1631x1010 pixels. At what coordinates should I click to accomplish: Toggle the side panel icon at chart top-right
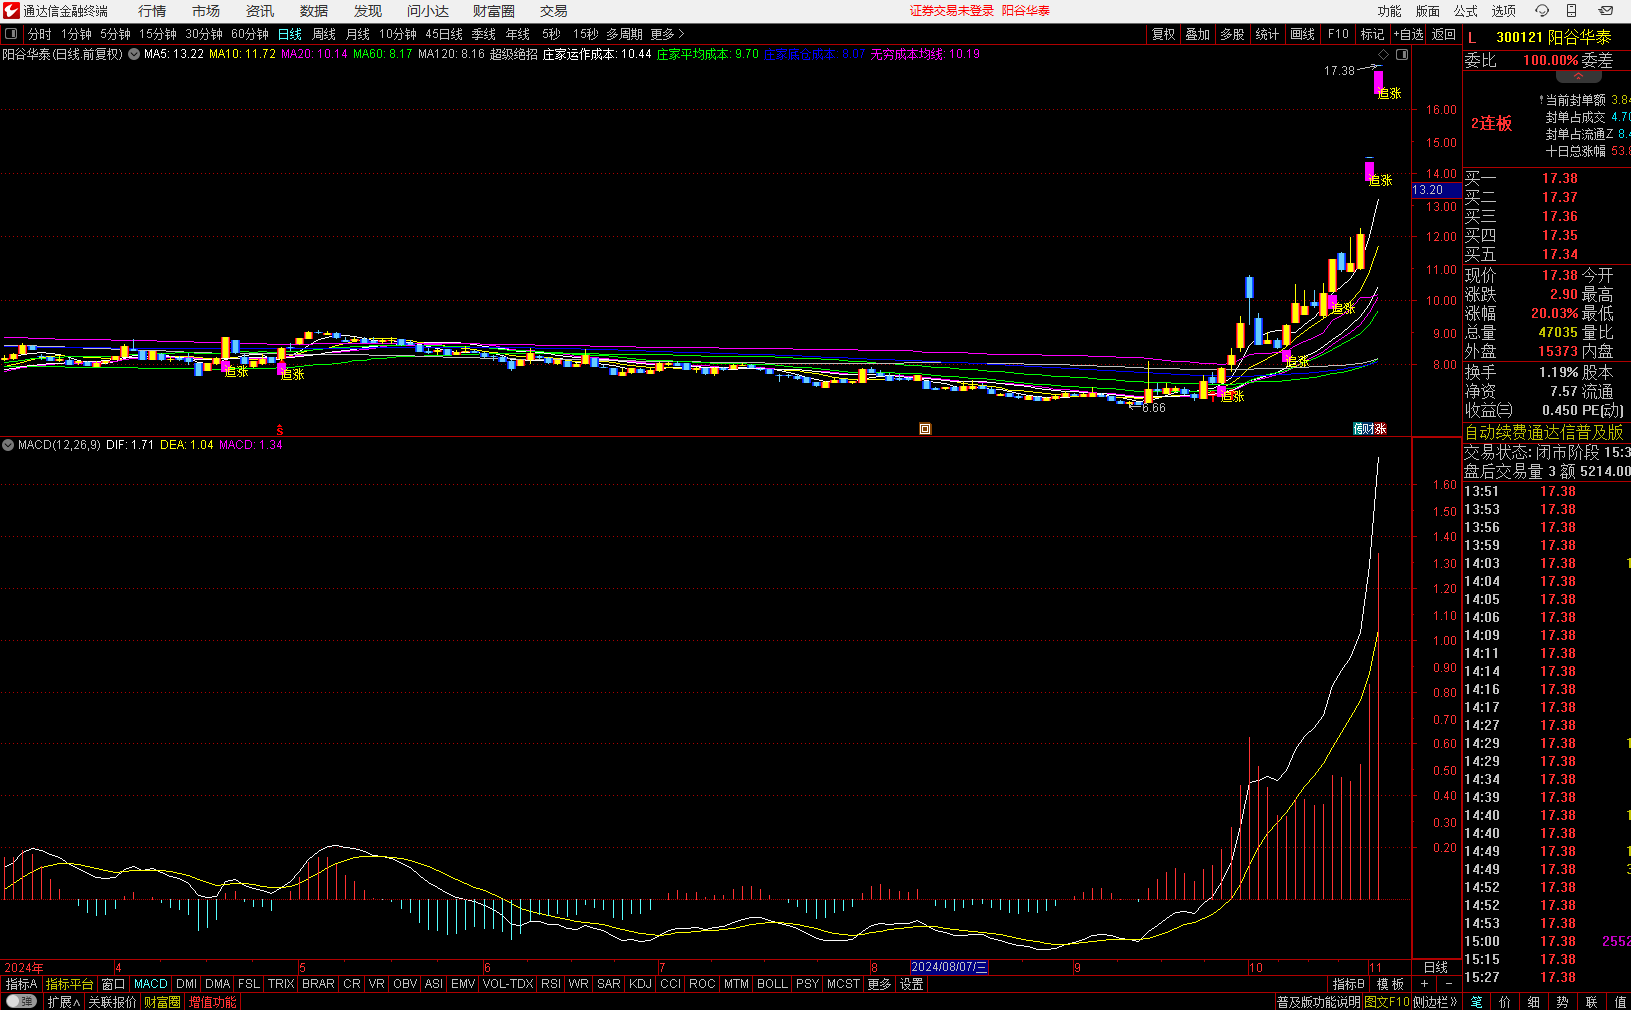1402,54
